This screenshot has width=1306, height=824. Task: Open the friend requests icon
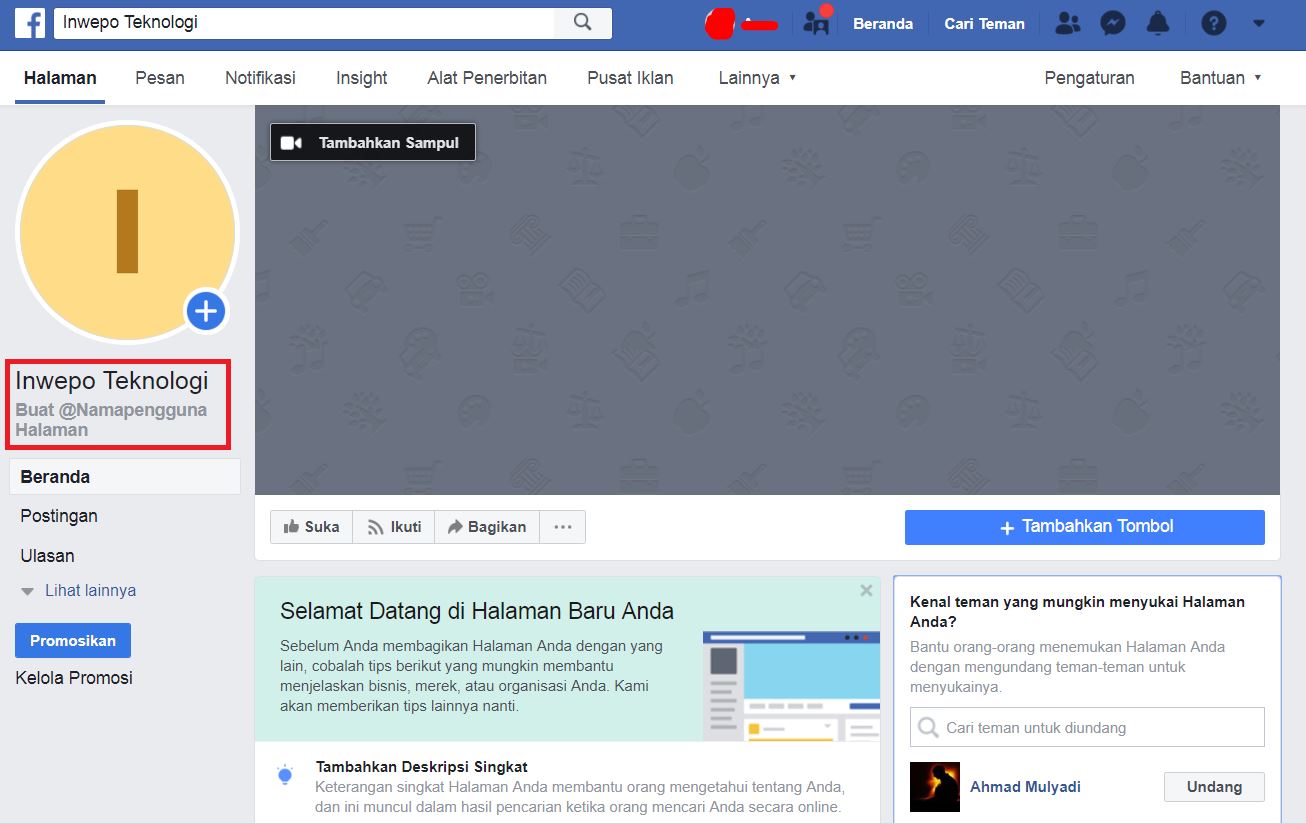click(1068, 23)
